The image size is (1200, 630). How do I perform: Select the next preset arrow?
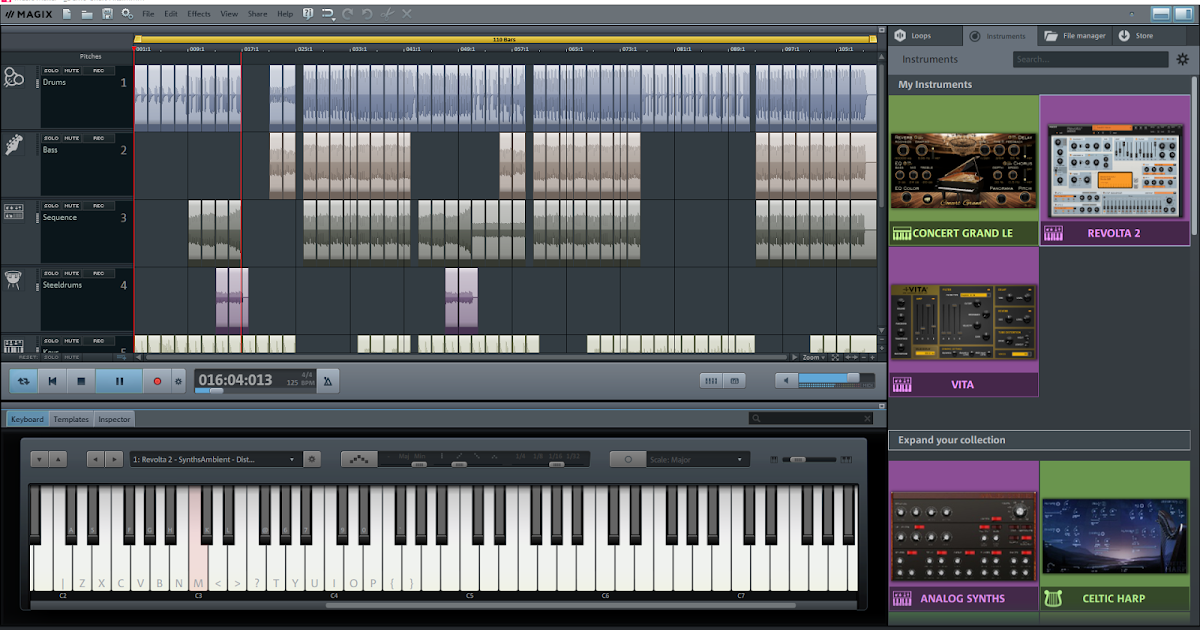click(x=114, y=459)
